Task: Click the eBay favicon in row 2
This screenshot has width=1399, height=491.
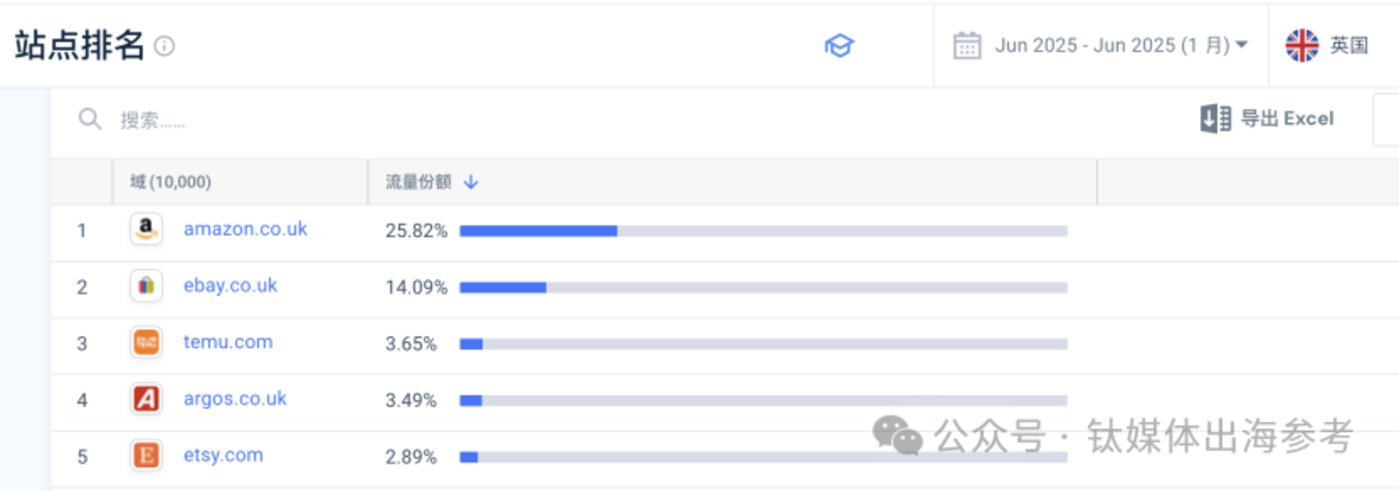Action: point(146,286)
